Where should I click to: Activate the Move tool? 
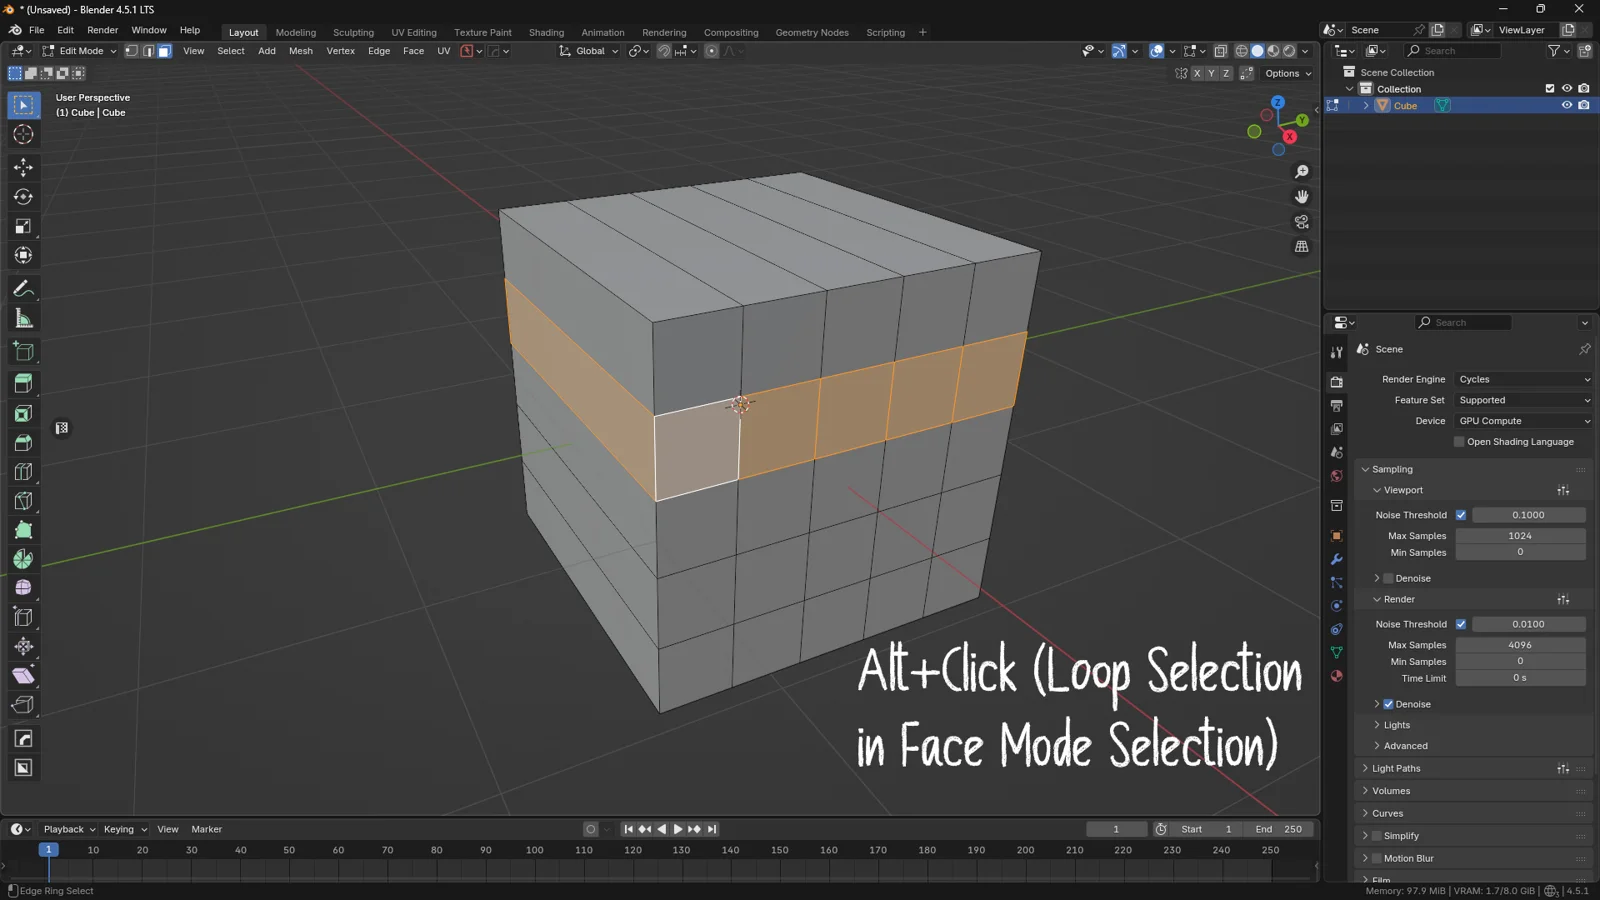coord(23,167)
